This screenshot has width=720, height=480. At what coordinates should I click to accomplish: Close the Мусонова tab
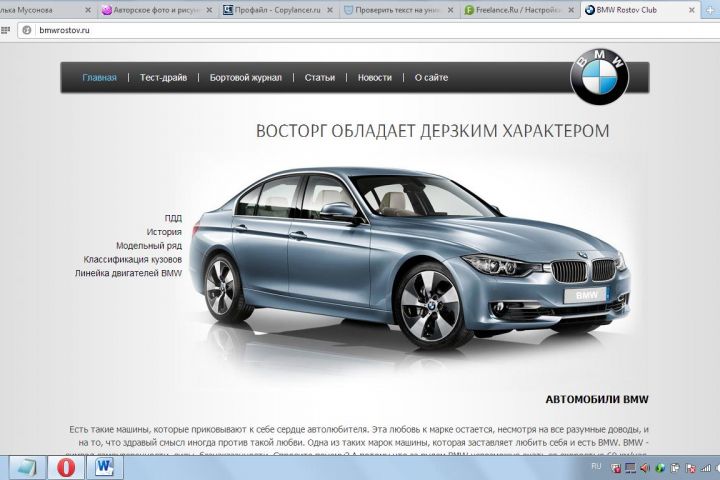[88, 10]
